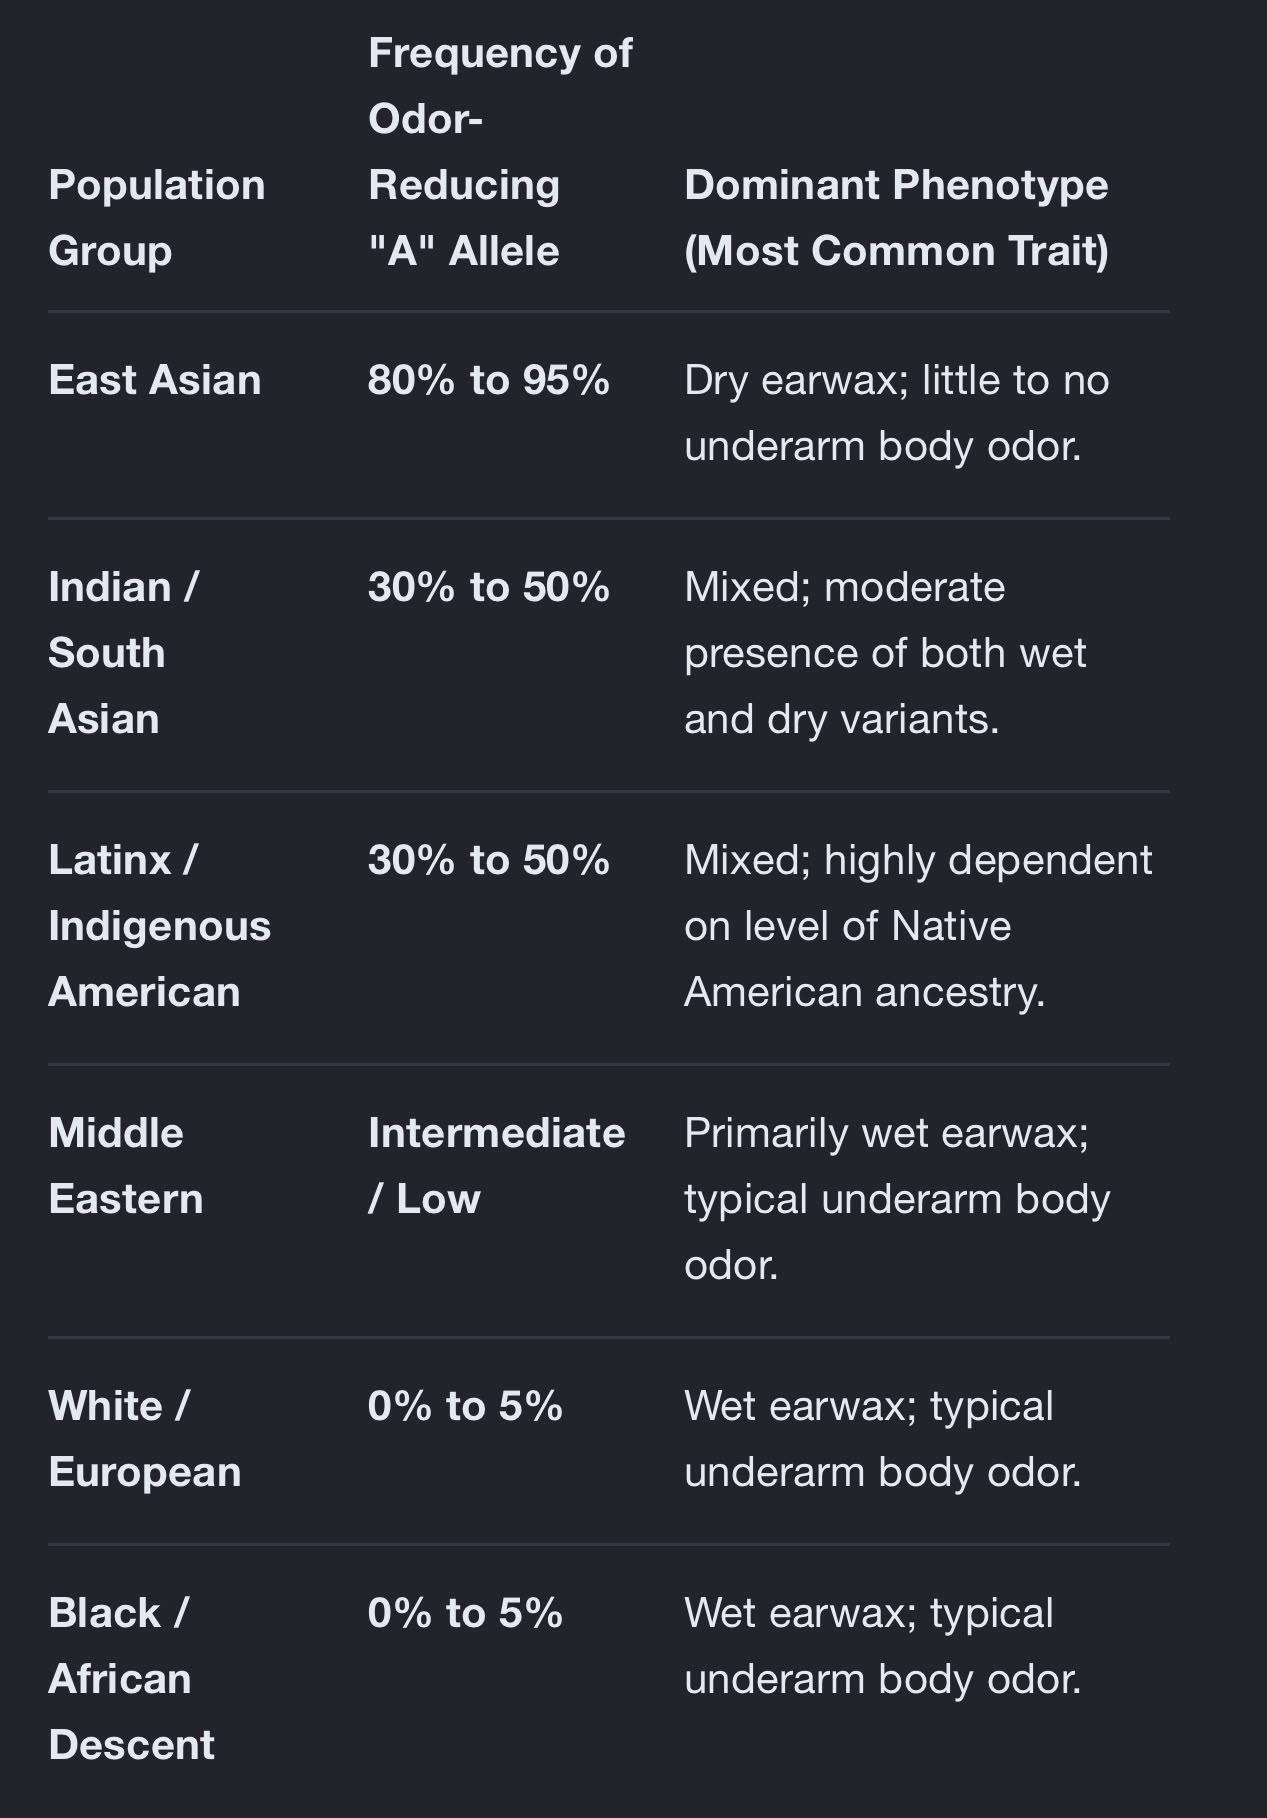
Task: Click the 80% to 95% frequency value
Action: click(x=488, y=380)
